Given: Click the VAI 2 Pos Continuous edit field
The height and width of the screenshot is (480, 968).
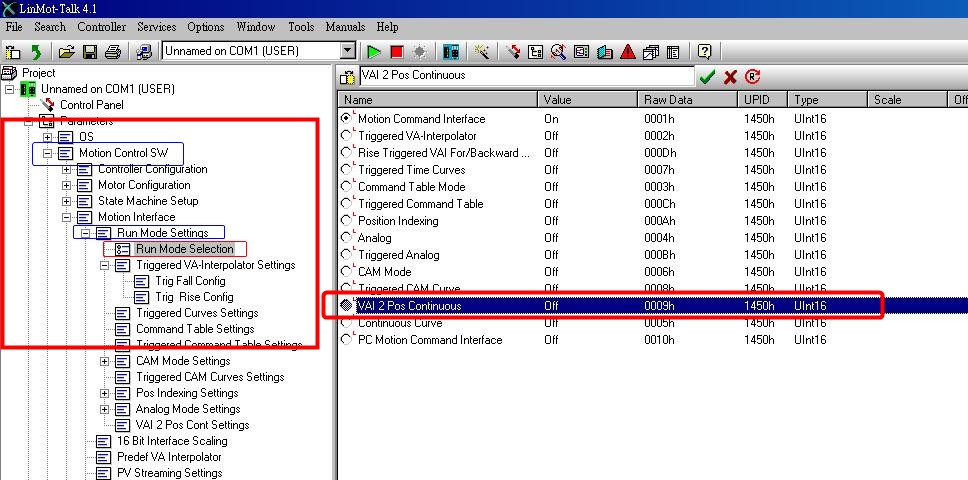Looking at the screenshot, I should pyautogui.click(x=527, y=76).
